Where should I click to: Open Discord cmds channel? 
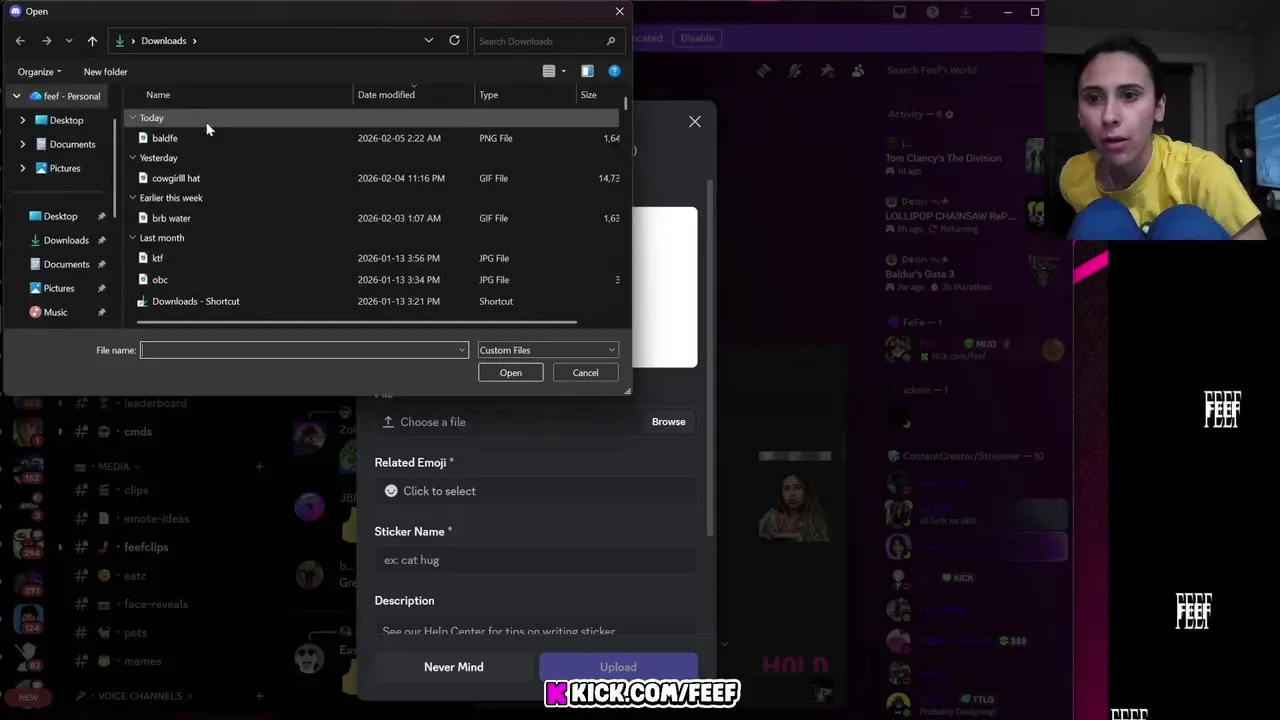(x=137, y=432)
